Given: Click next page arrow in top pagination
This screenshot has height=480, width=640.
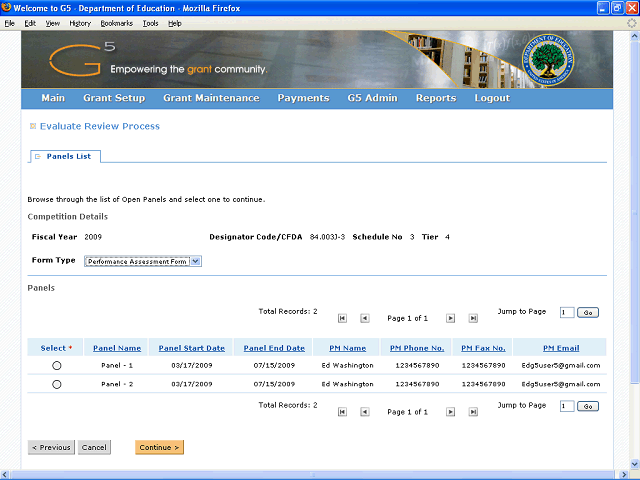Looking at the screenshot, I should click(x=450, y=318).
